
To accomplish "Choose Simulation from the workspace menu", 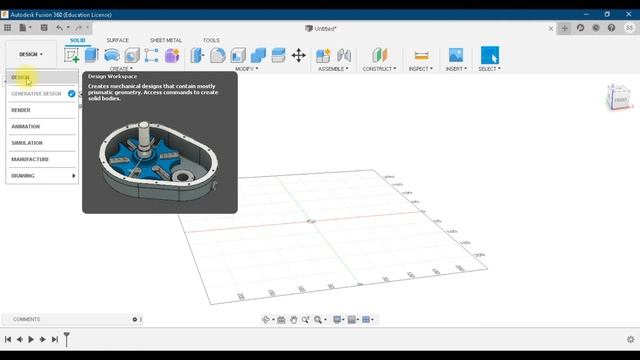I will coord(42,143).
